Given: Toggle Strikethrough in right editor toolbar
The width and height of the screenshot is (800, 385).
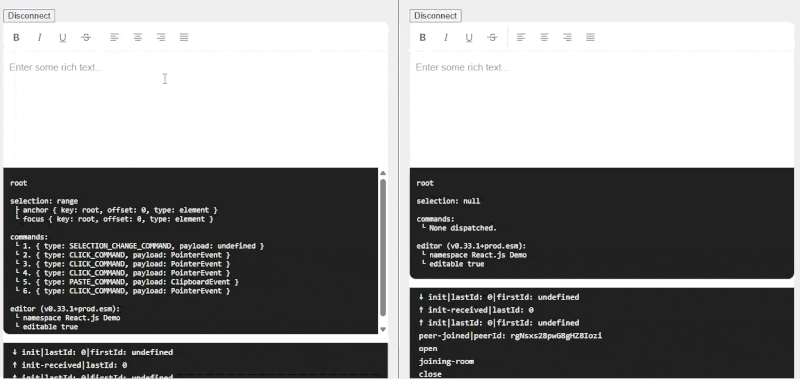Looking at the screenshot, I should tap(492, 37).
